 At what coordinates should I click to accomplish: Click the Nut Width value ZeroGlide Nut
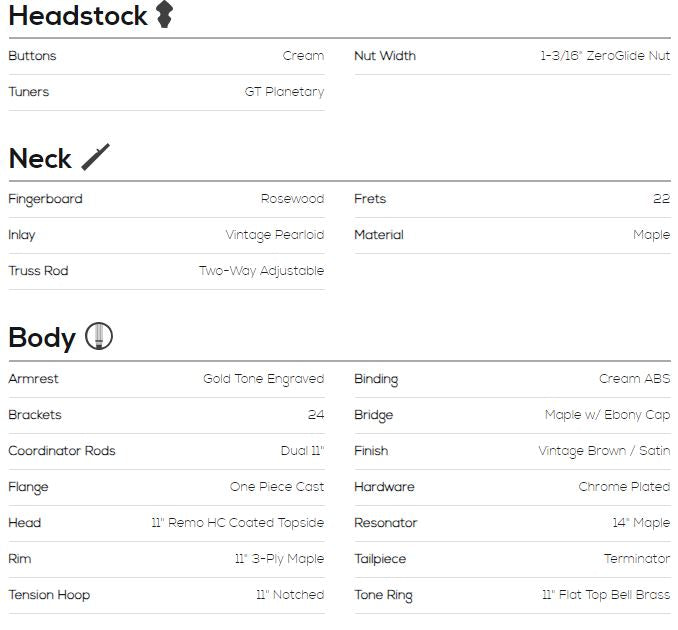tap(605, 56)
